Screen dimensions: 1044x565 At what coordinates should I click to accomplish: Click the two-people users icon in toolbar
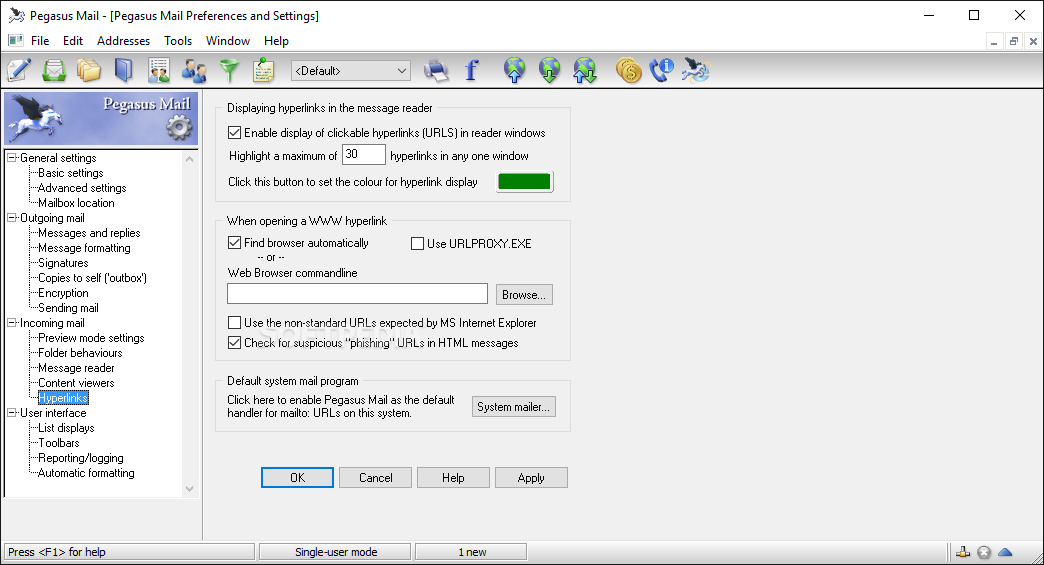(x=194, y=71)
